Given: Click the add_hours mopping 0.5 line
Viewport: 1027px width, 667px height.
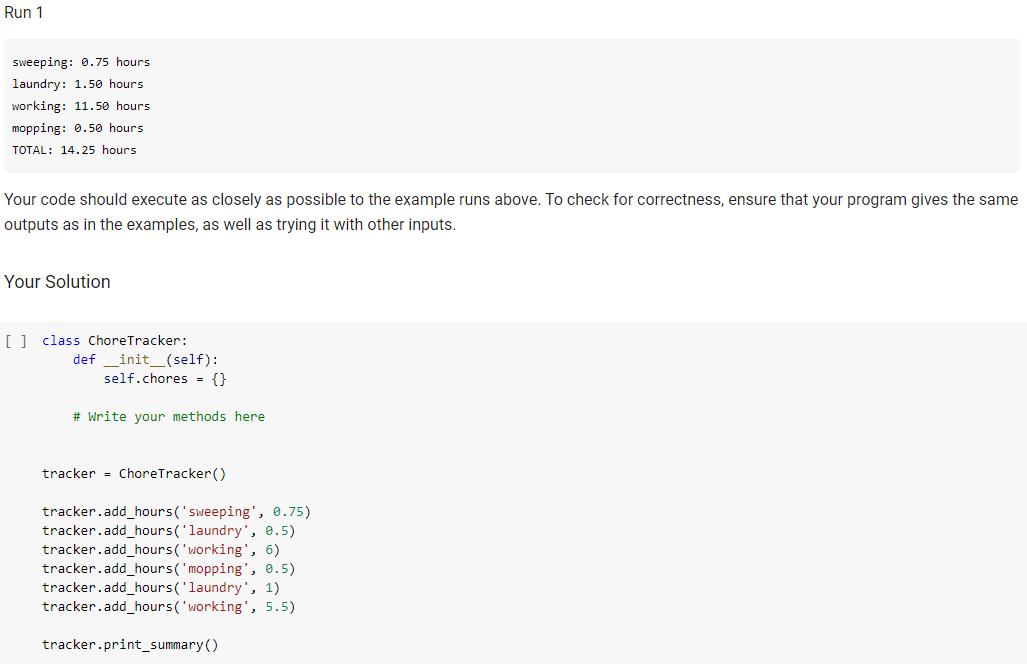Looking at the screenshot, I should [x=168, y=568].
